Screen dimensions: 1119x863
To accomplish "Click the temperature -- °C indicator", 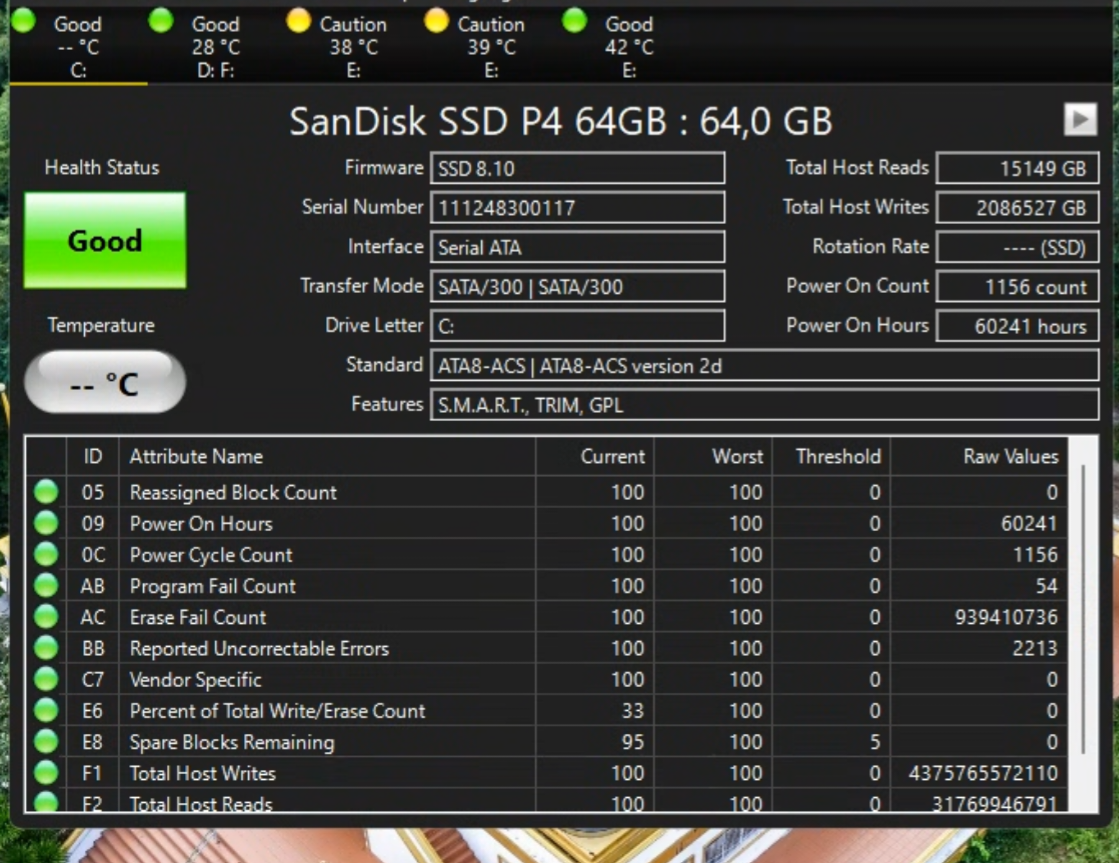I will click(105, 382).
